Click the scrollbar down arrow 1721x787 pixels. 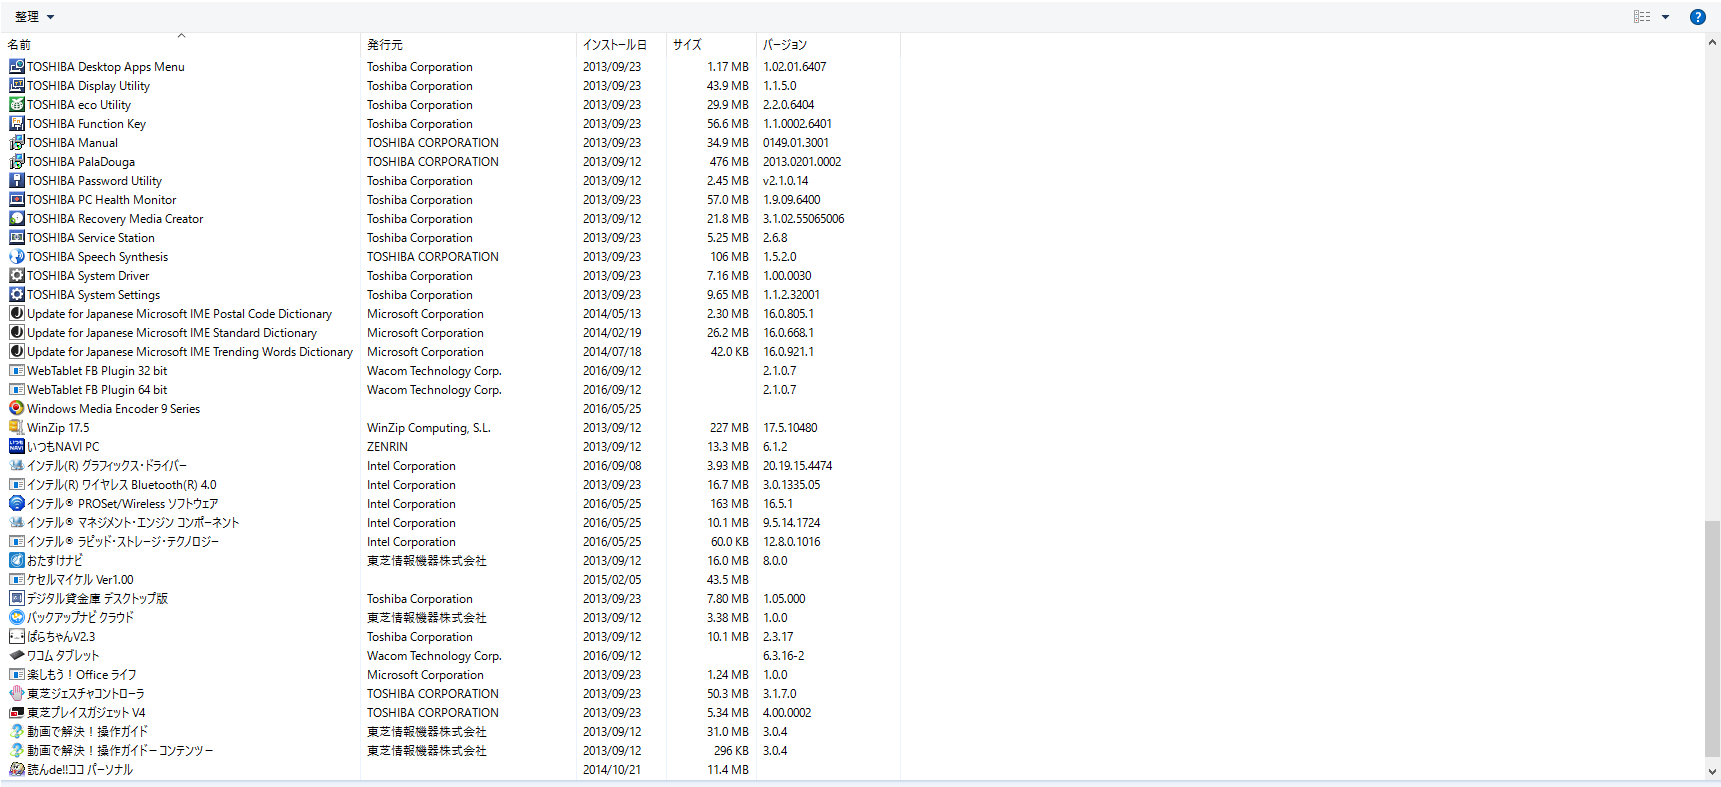click(1713, 772)
